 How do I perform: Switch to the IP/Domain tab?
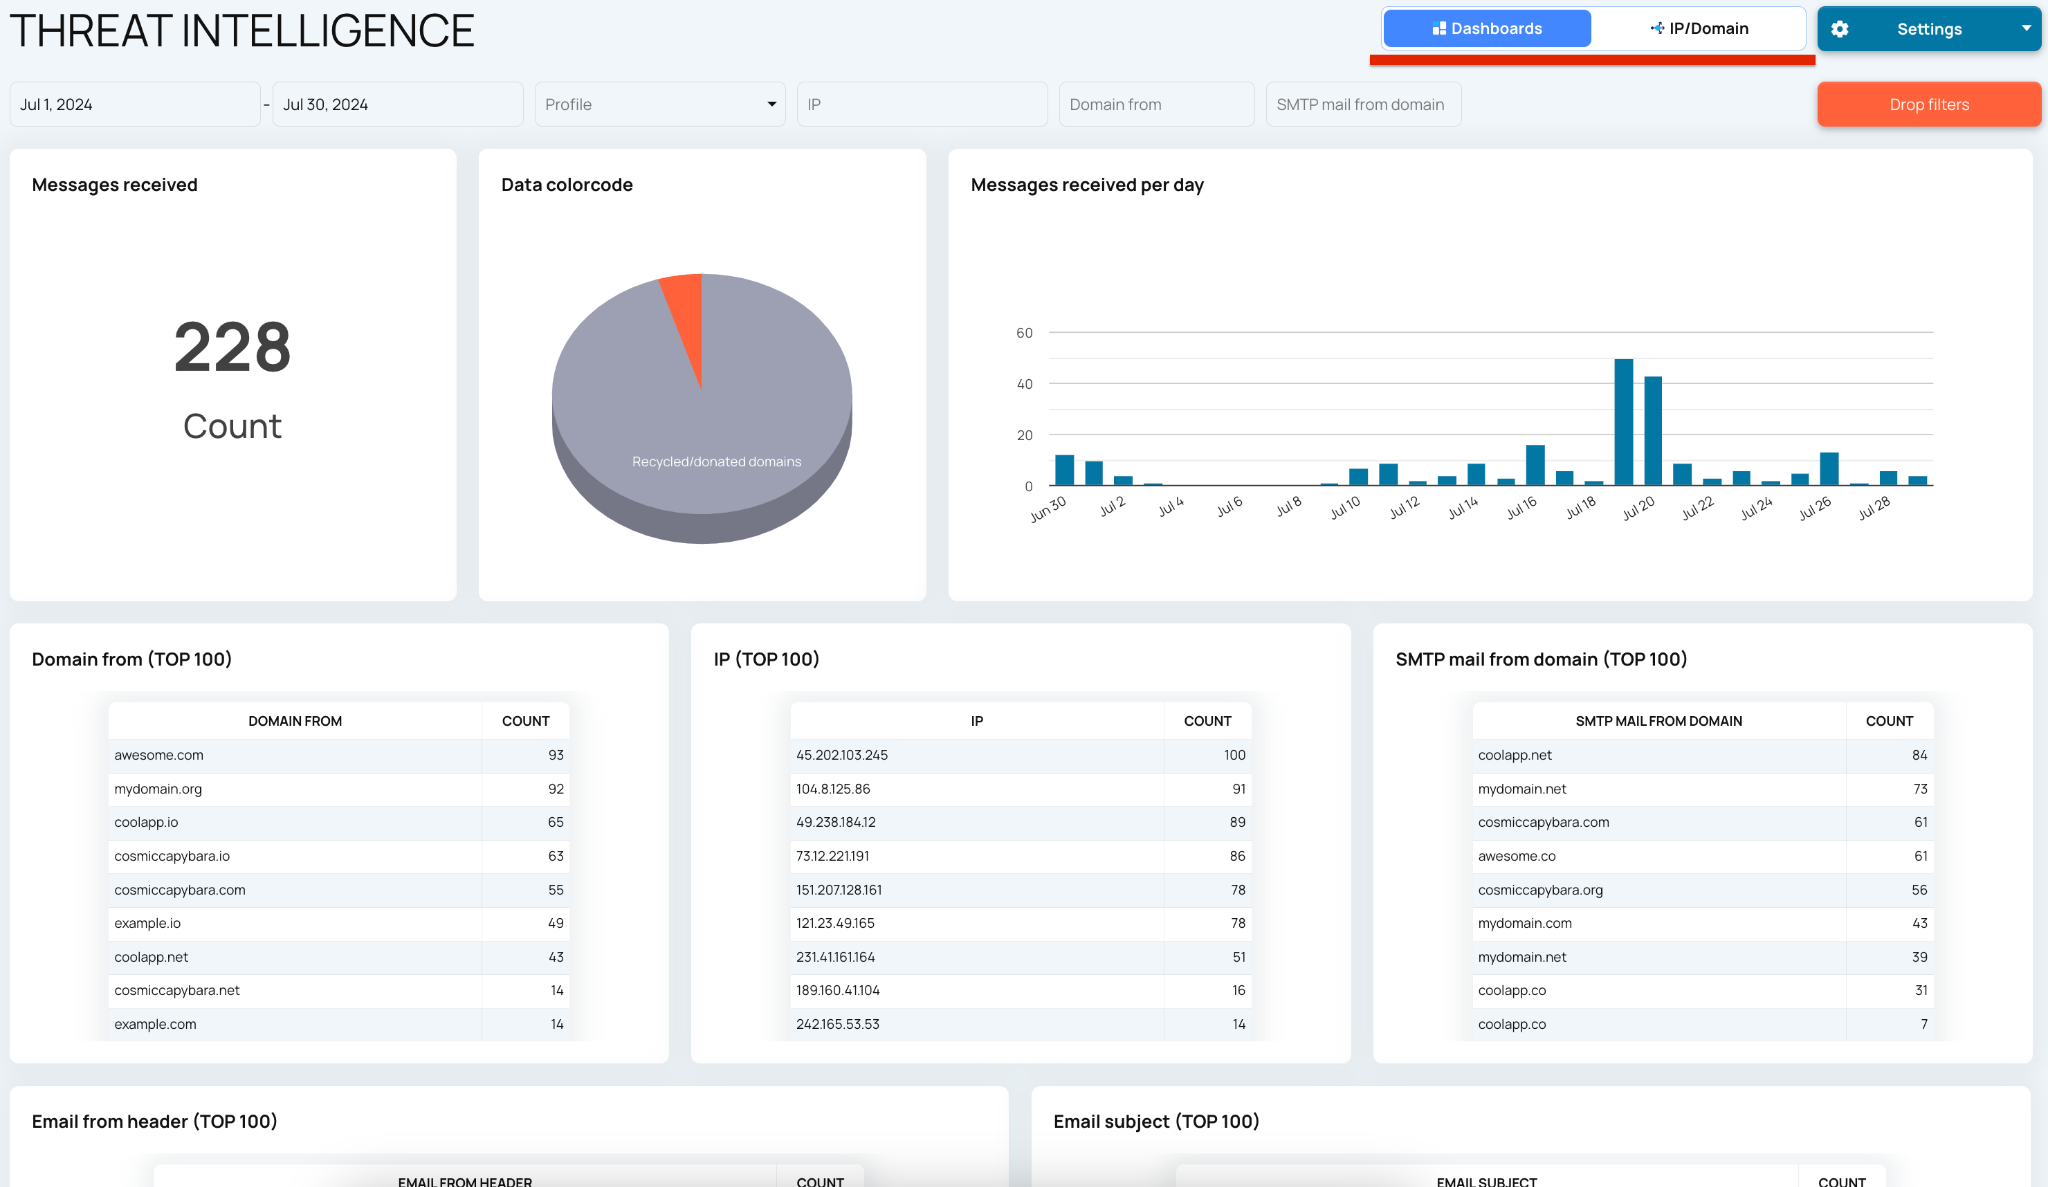1699,29
